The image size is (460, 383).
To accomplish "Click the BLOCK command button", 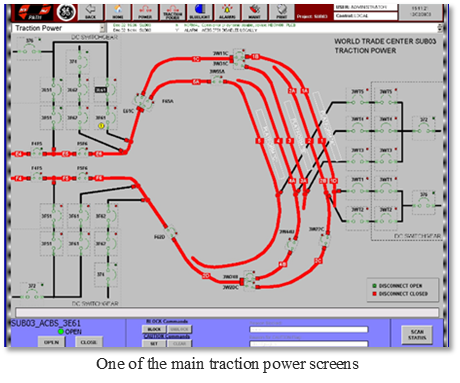I will pyautogui.click(x=154, y=329).
